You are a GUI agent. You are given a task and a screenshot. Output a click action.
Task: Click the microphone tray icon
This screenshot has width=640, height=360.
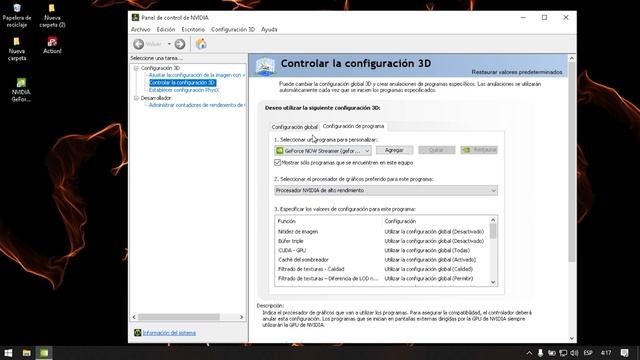(x=540, y=353)
